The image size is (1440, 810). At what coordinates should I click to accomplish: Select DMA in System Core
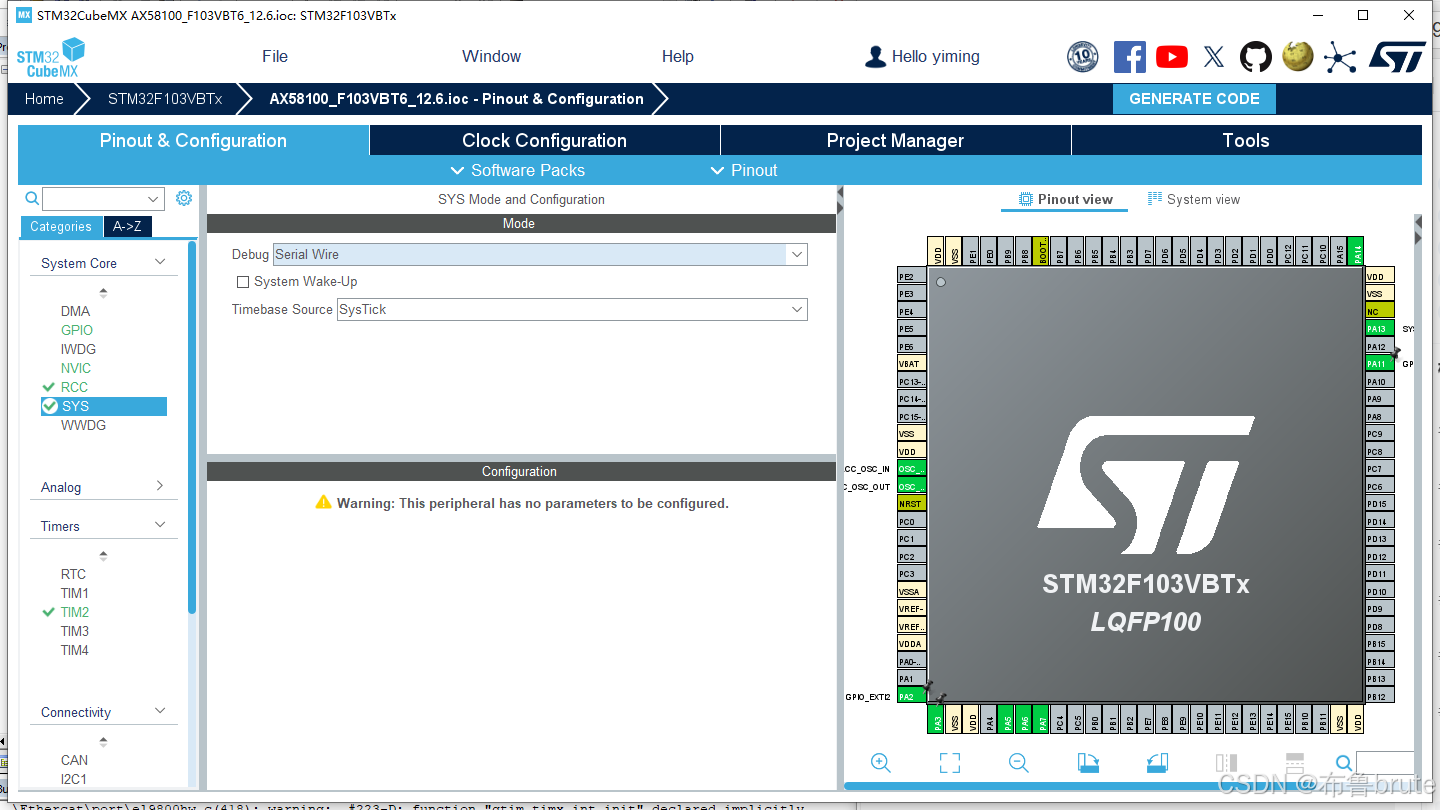[75, 311]
